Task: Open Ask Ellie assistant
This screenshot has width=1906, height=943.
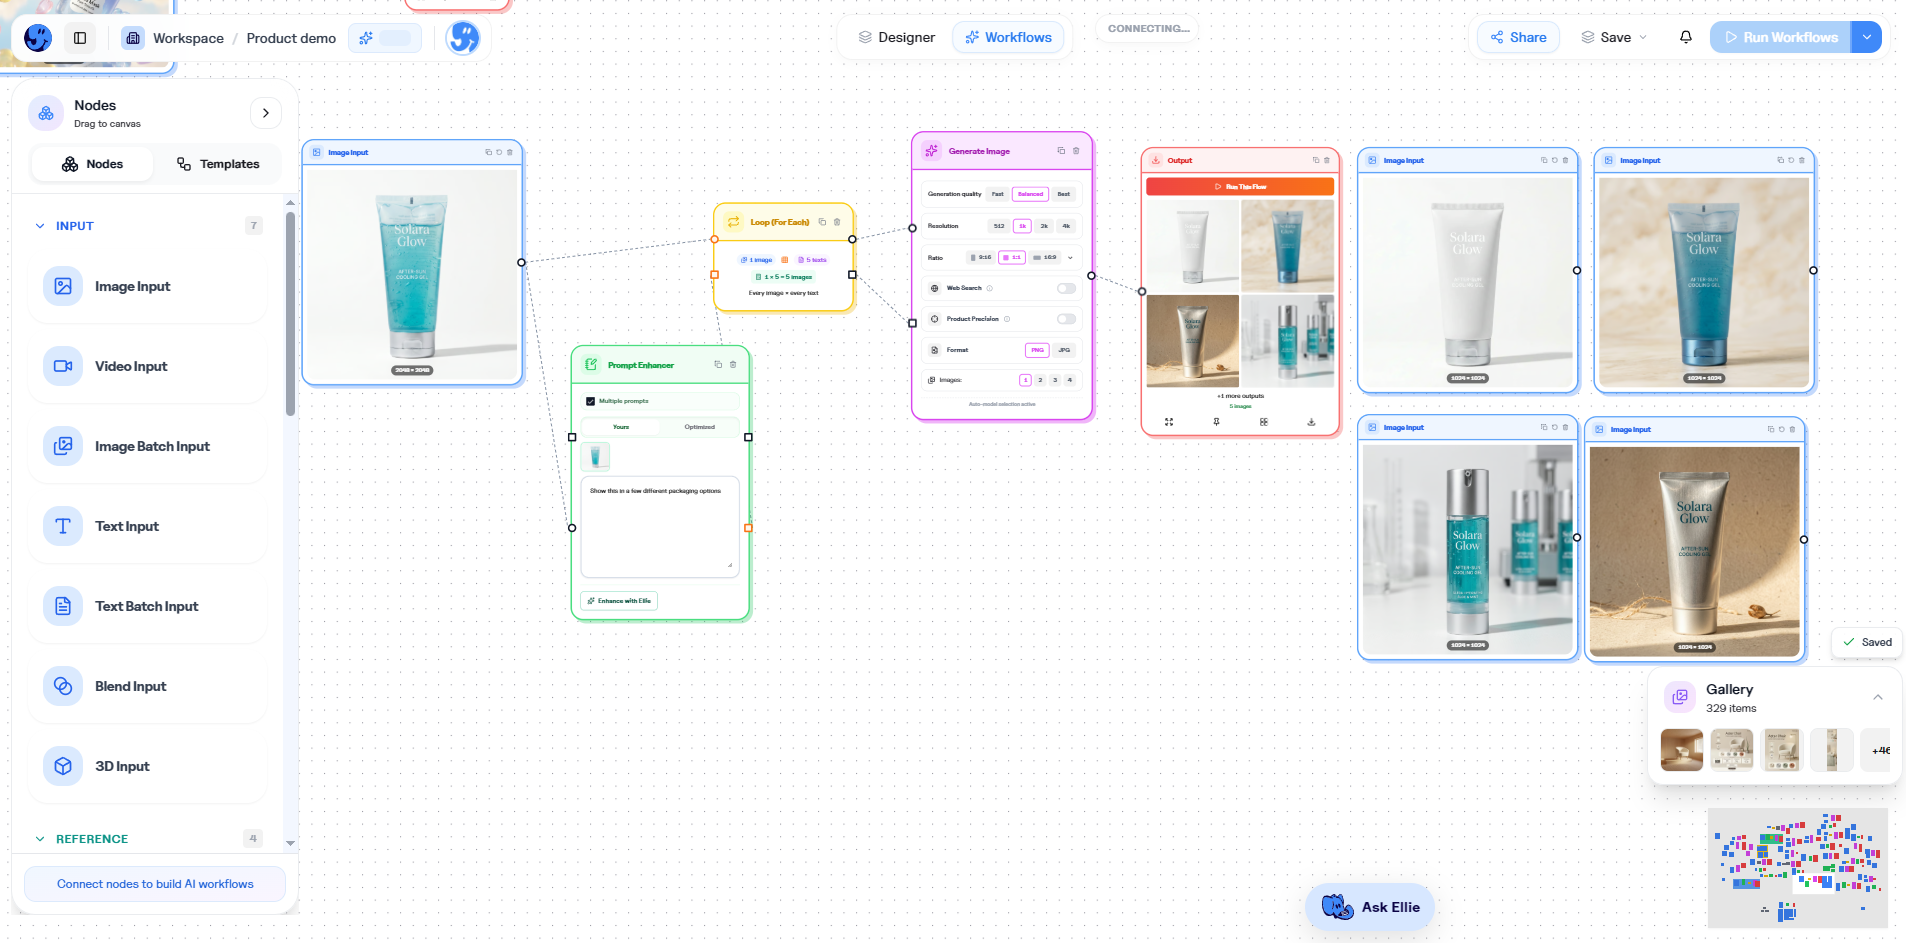Action: click(1370, 907)
